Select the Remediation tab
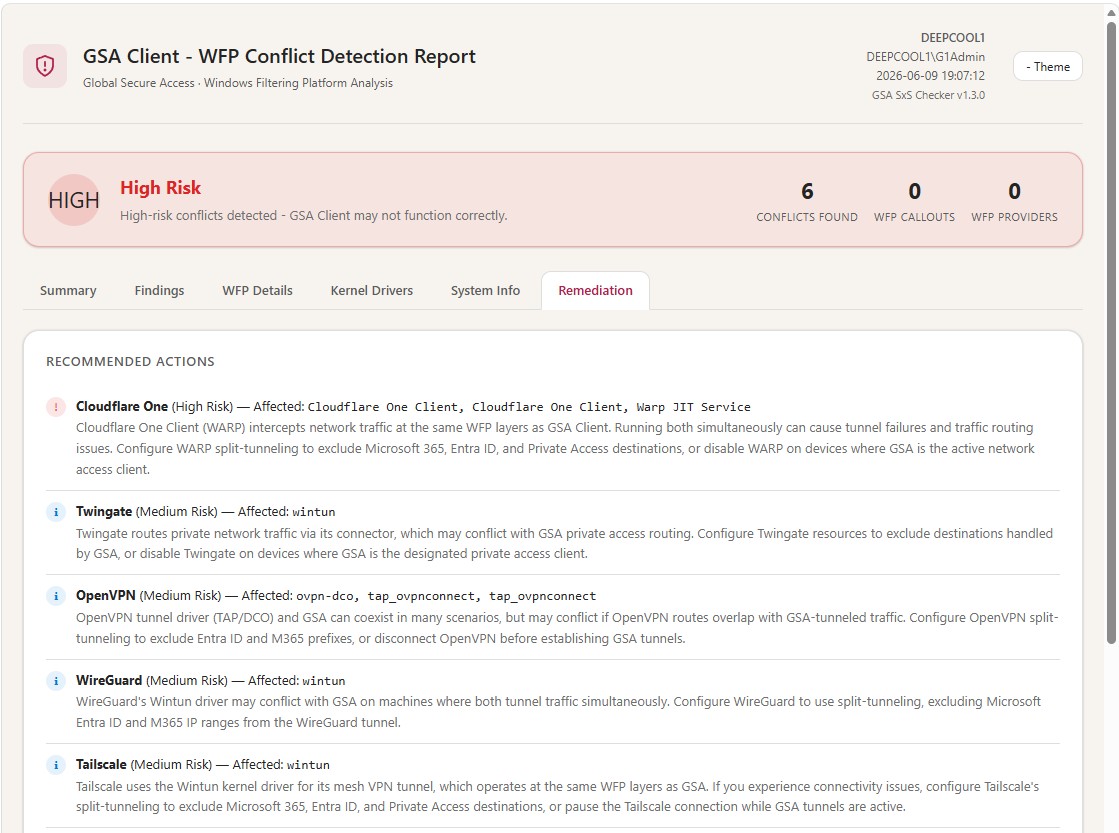This screenshot has height=833, width=1119. point(595,291)
